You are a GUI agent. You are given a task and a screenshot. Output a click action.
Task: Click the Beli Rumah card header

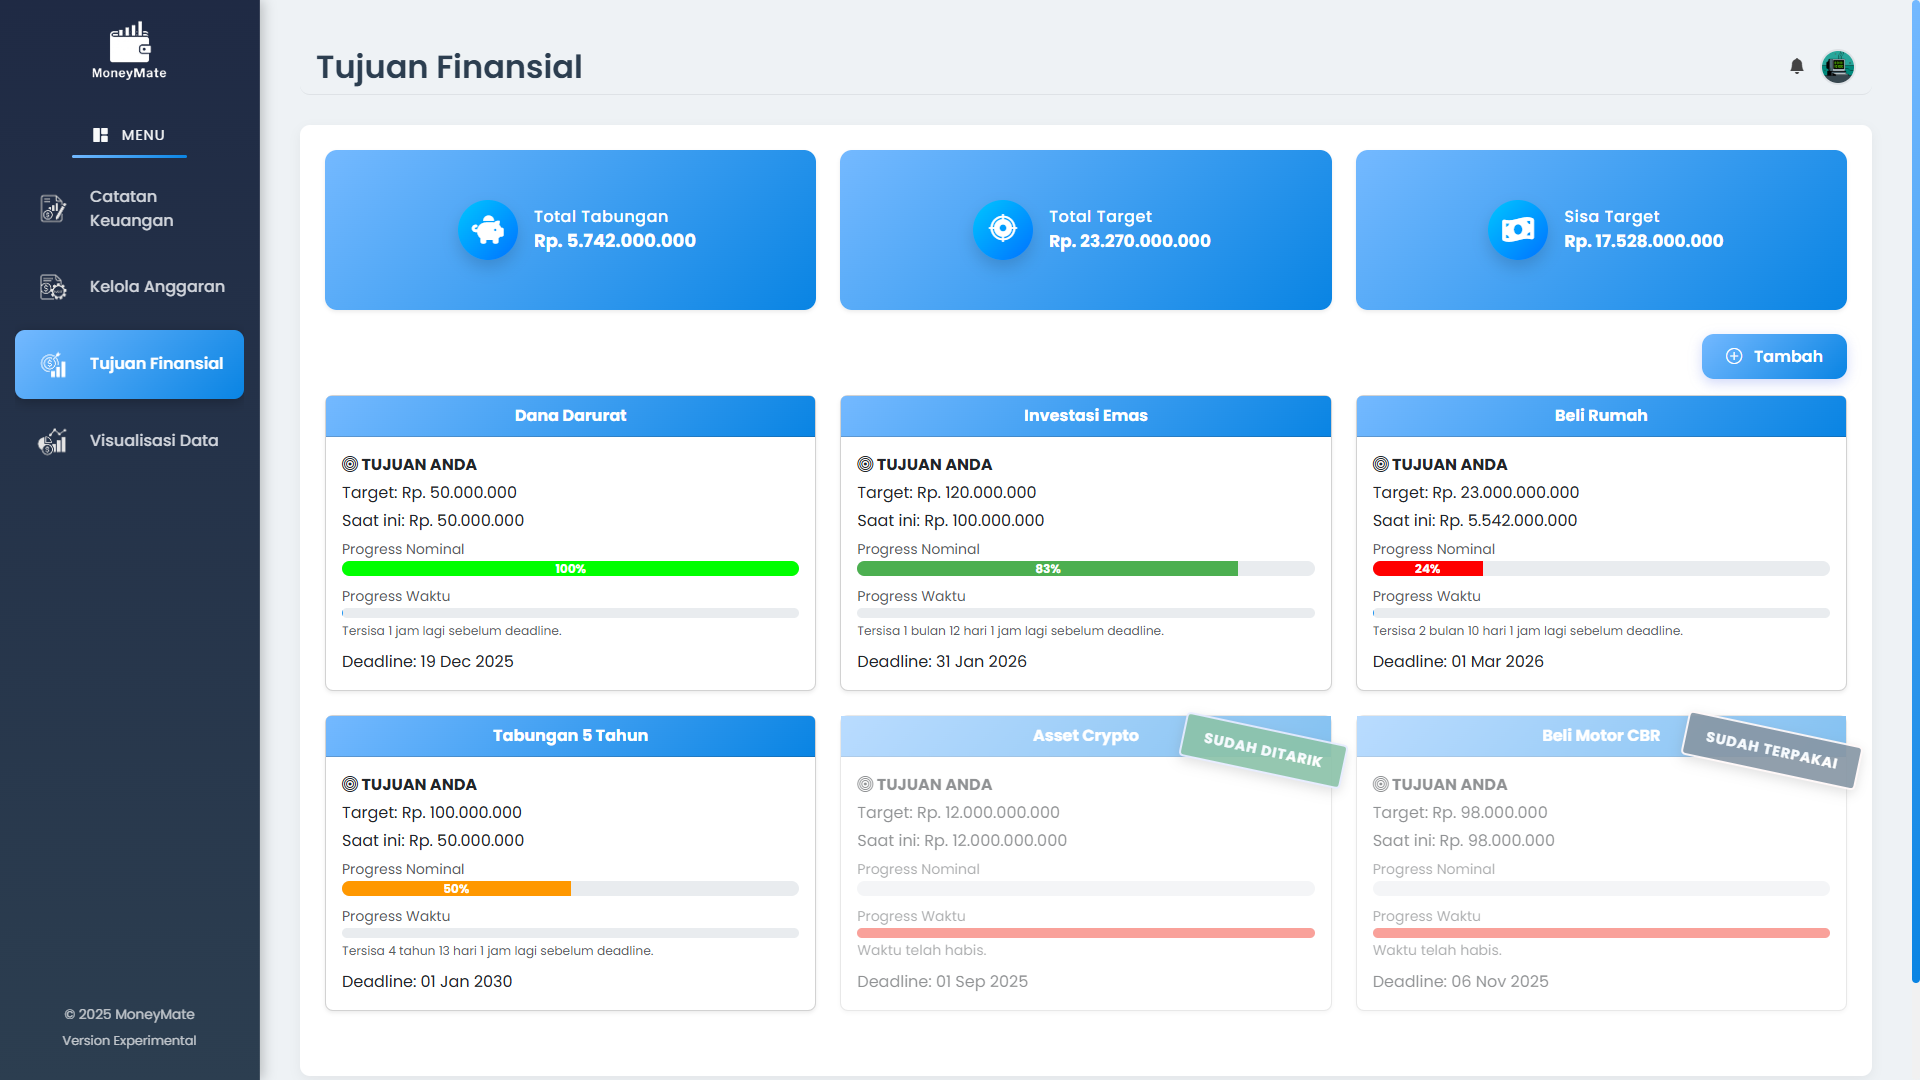tap(1600, 416)
